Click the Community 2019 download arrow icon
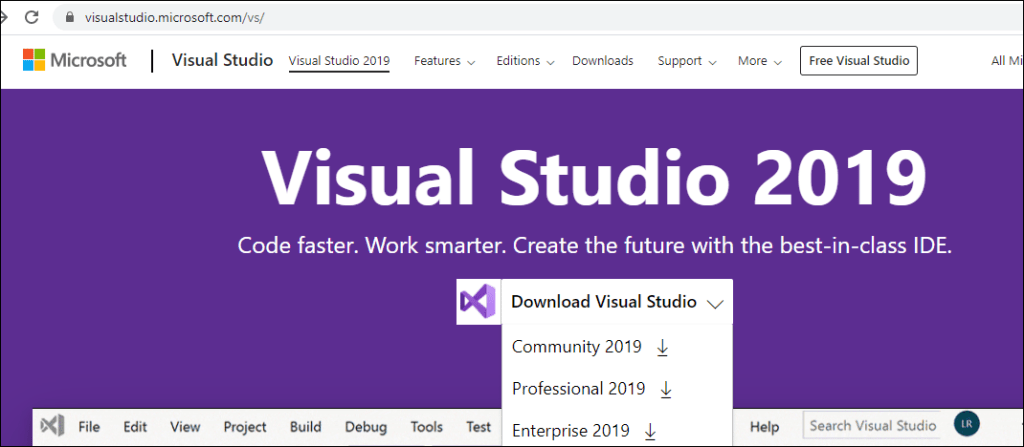Screen dimensions: 1024x447 pyautogui.click(x=662, y=348)
